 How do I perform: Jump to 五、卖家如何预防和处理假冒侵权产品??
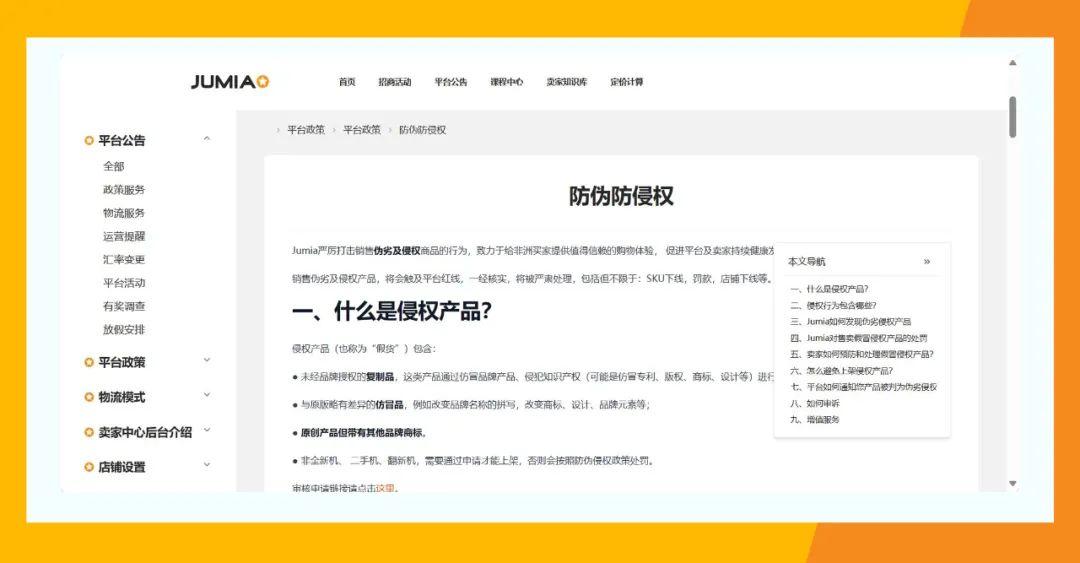click(x=862, y=354)
